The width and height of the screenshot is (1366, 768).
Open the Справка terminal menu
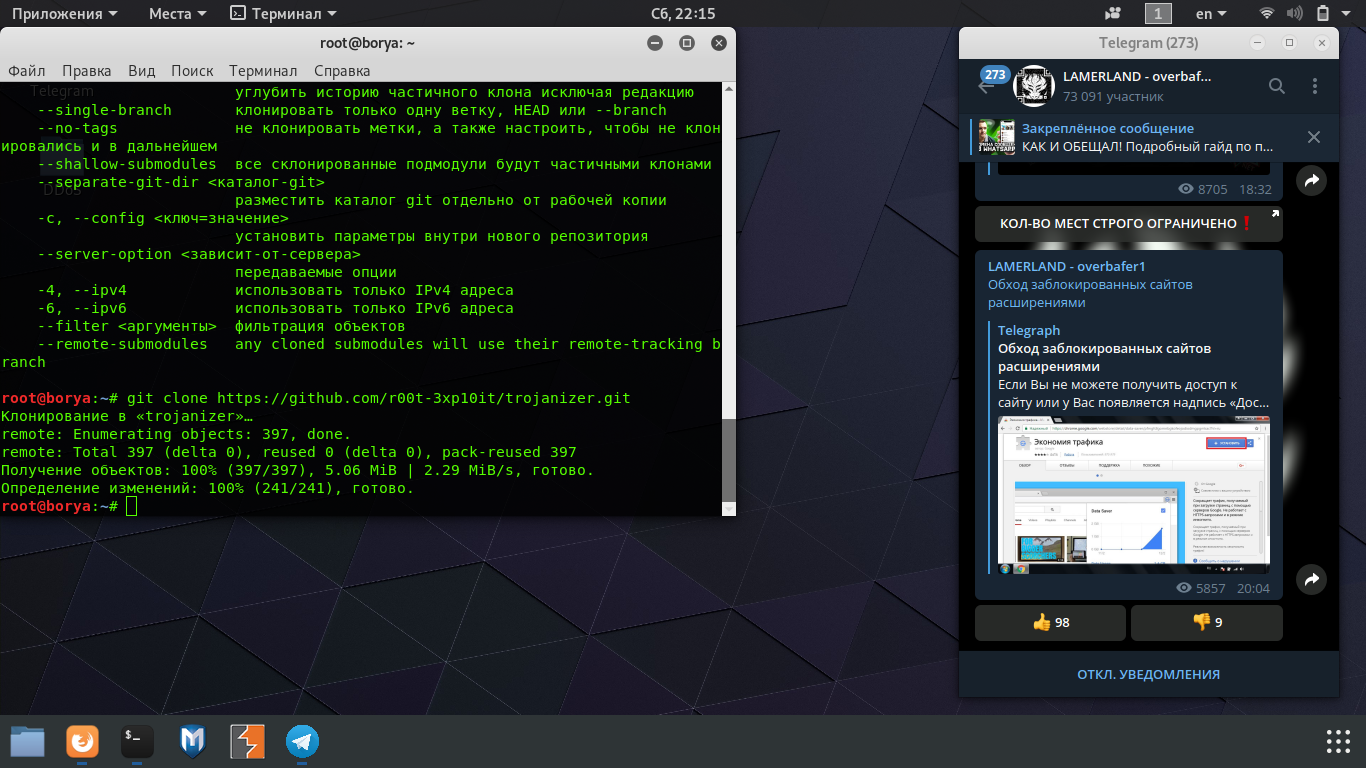[342, 71]
